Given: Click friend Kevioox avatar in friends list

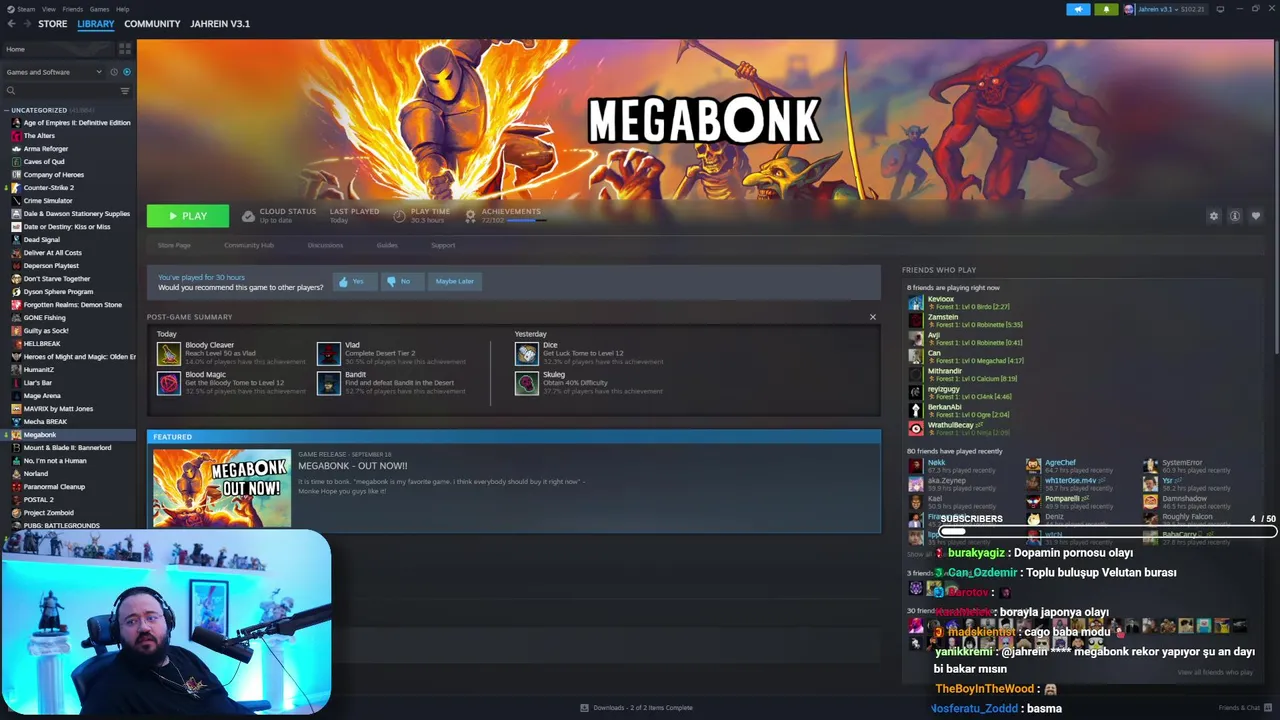Looking at the screenshot, I should [x=915, y=303].
